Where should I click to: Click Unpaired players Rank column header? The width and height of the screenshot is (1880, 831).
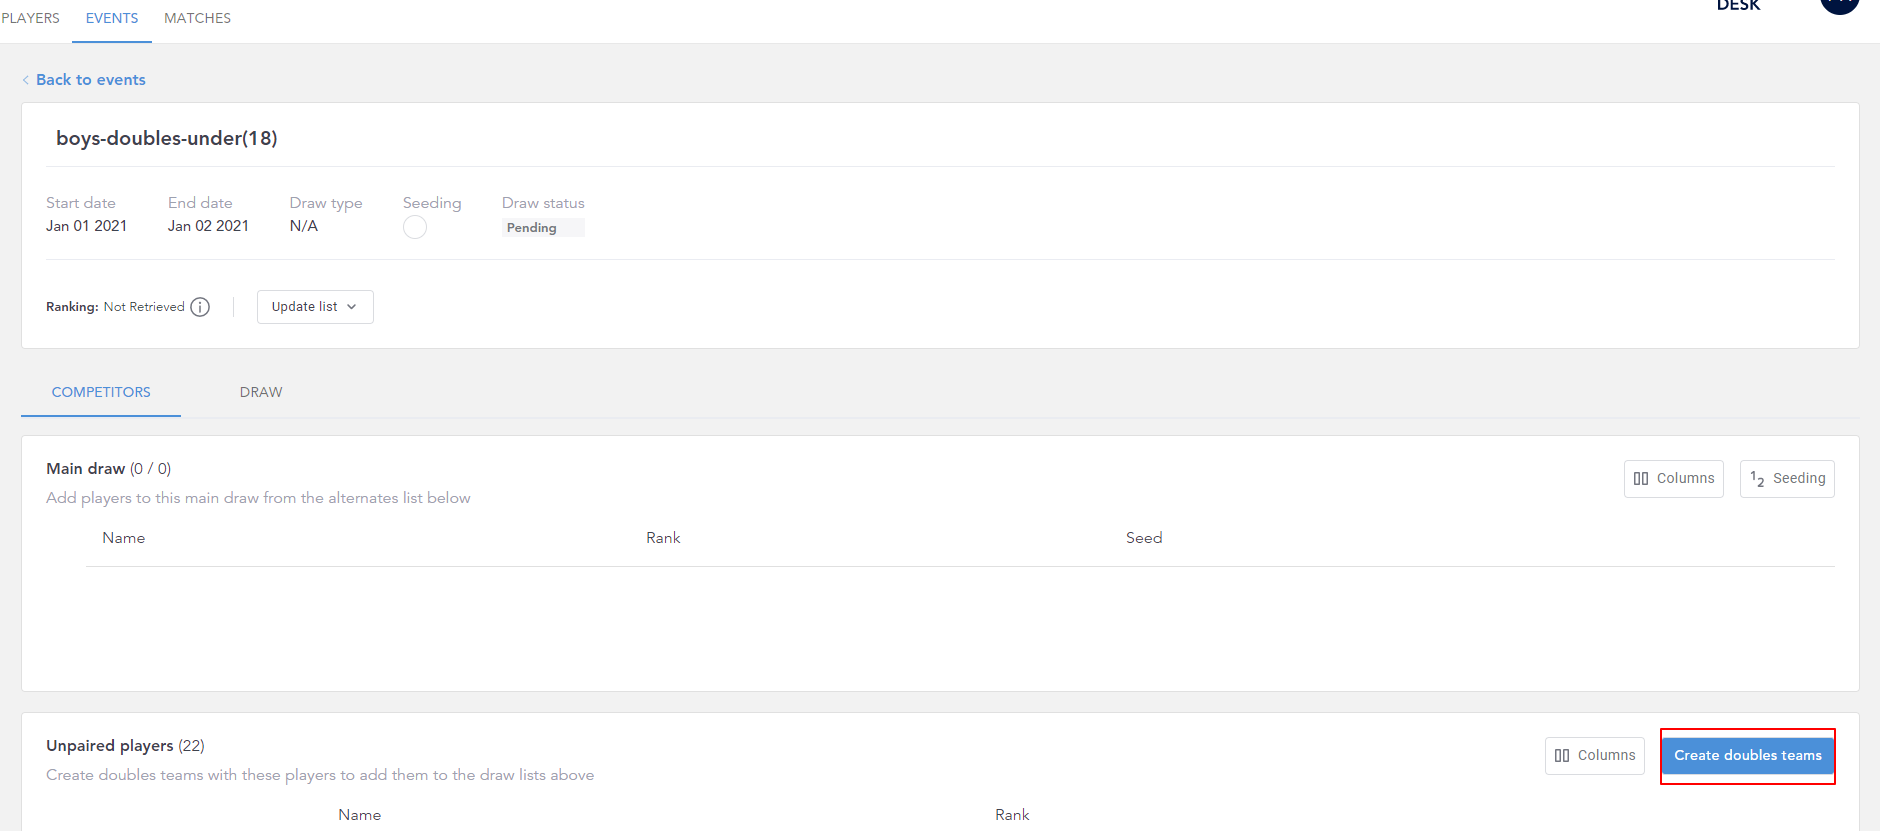(1012, 815)
